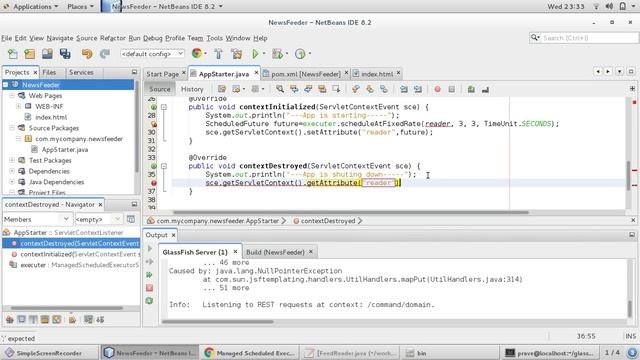Click the editor horizontal scrollbar
Viewport: 640px width, 360px height.
pyautogui.click(x=351, y=212)
